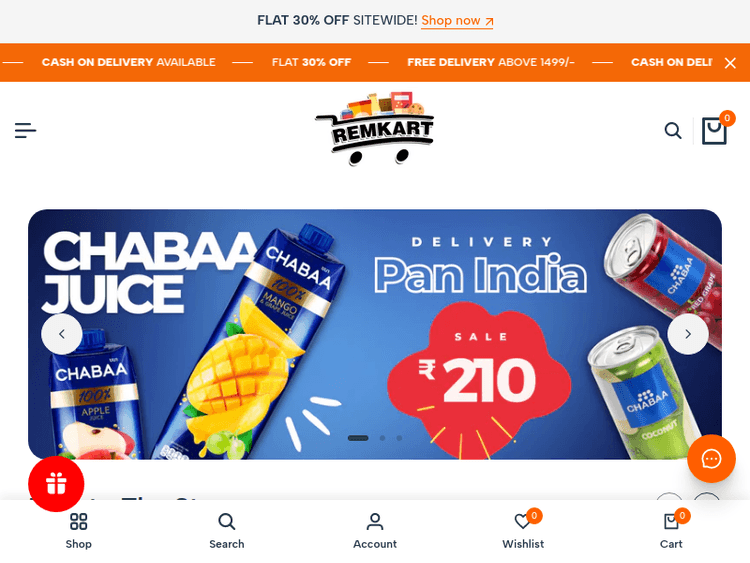Viewport: 750px width, 563px height.
Task: Advance to next banner slide
Action: pyautogui.click(x=688, y=334)
